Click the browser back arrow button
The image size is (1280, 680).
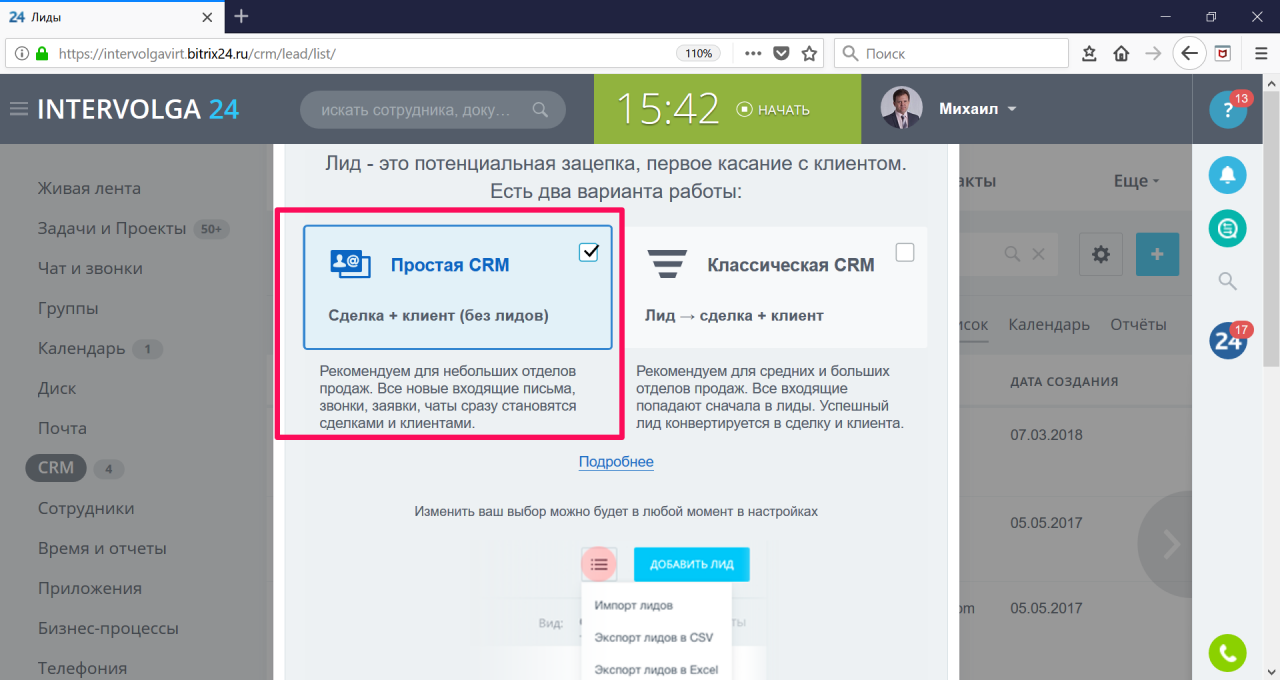[1188, 53]
